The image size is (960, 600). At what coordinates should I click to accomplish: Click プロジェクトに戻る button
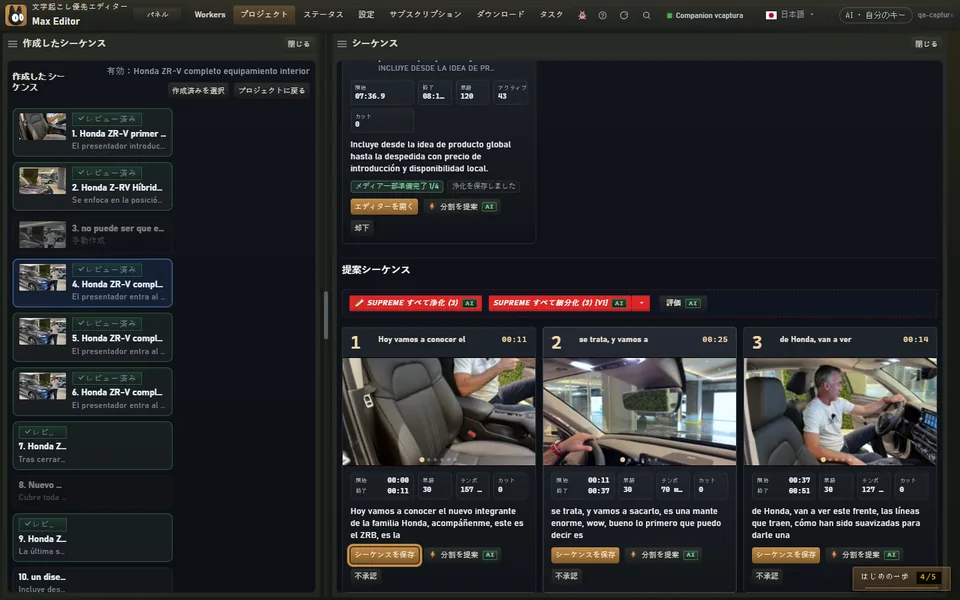coord(271,91)
